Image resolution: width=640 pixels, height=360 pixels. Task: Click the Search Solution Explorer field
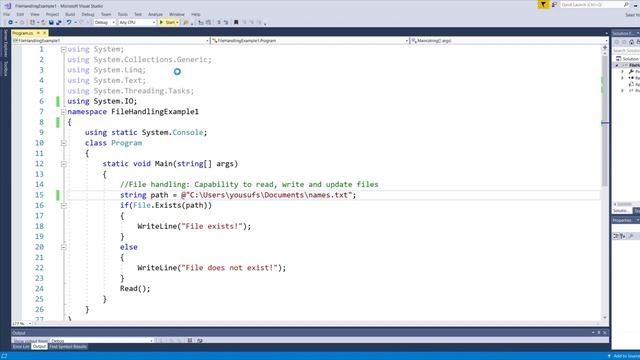626,51
